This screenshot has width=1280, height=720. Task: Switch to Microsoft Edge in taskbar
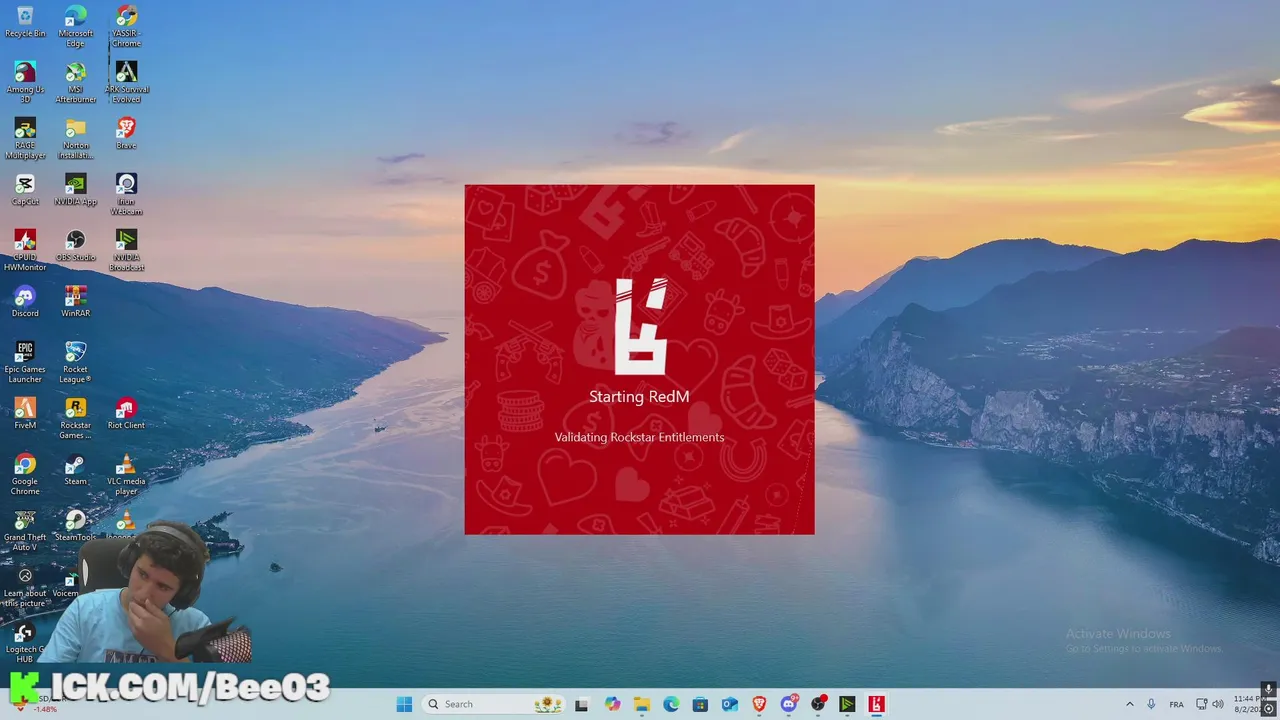click(671, 704)
